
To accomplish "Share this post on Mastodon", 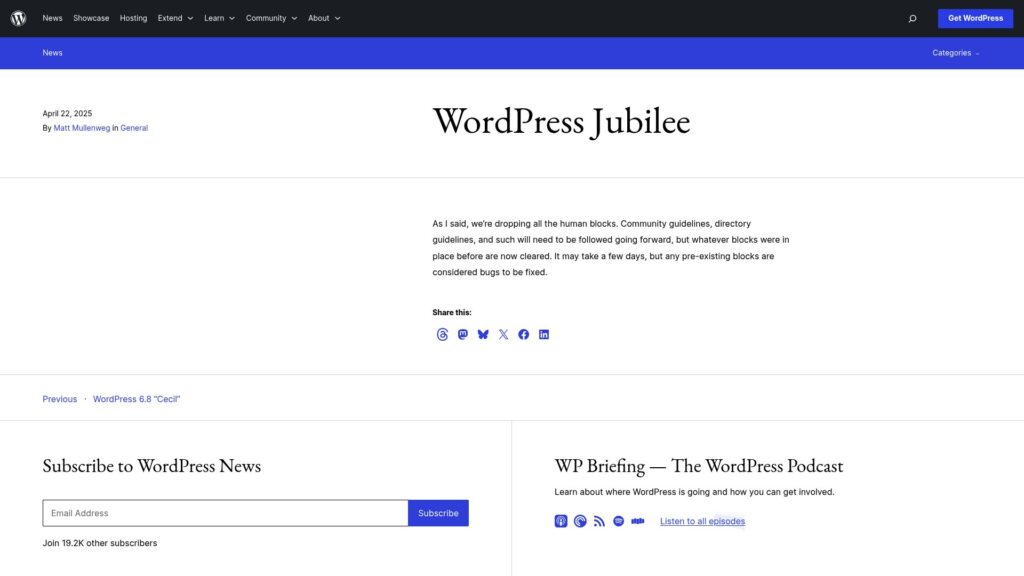I will coord(462,334).
